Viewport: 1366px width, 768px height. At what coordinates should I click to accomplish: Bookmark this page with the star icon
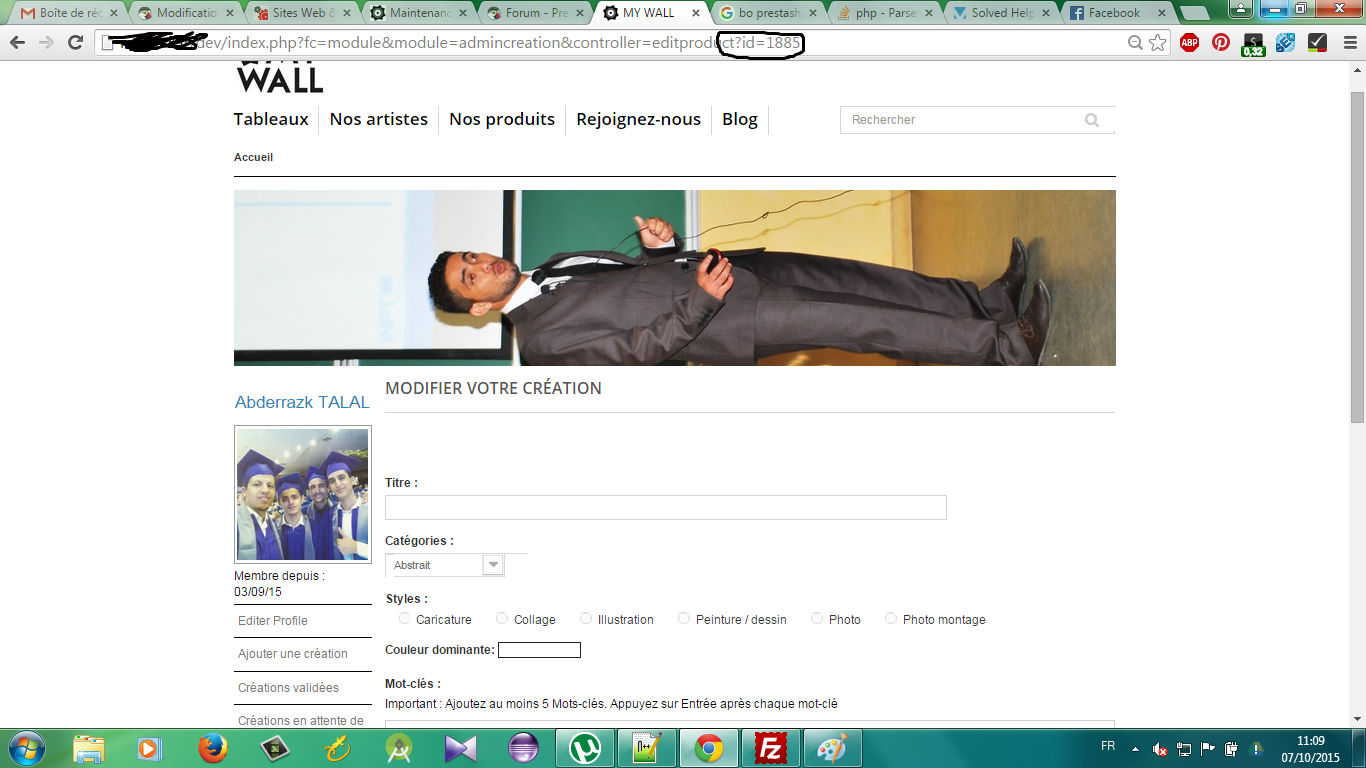tap(1158, 43)
